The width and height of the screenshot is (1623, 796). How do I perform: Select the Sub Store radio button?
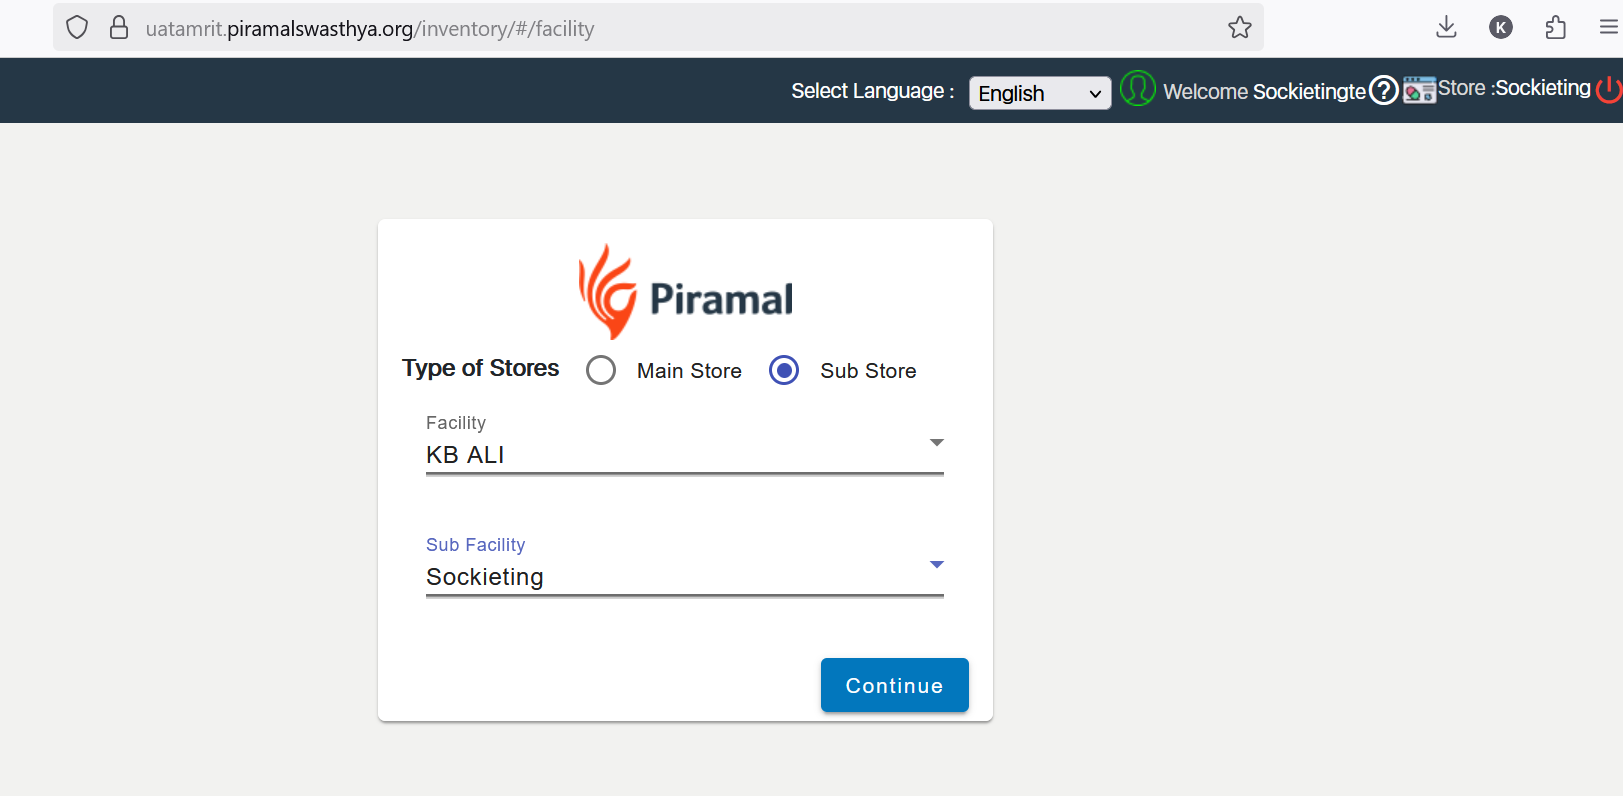coord(784,370)
